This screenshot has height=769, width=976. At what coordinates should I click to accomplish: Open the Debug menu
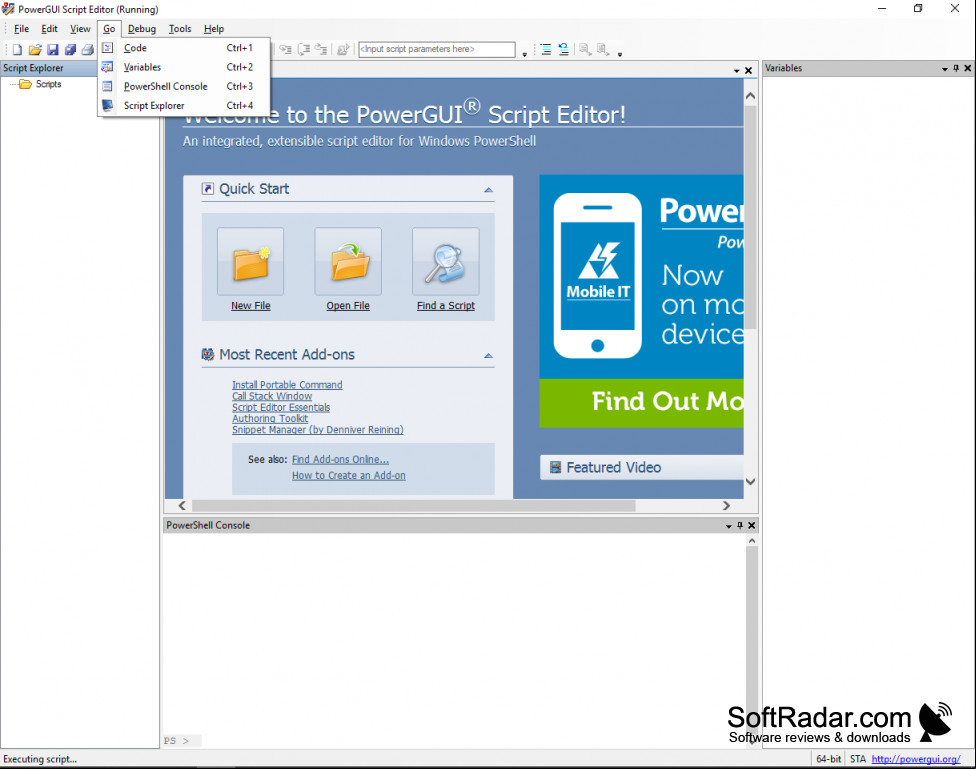pyautogui.click(x=142, y=29)
